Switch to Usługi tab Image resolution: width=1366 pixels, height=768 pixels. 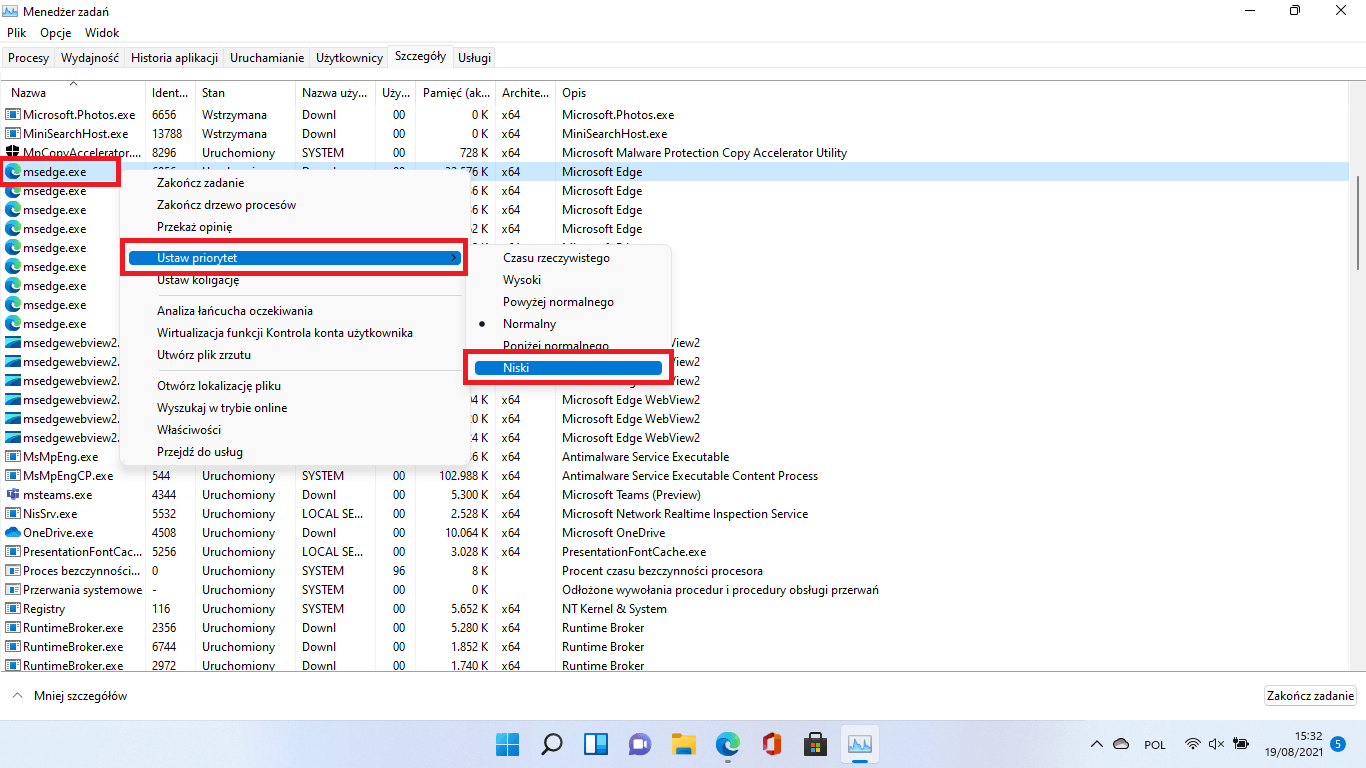coord(474,58)
